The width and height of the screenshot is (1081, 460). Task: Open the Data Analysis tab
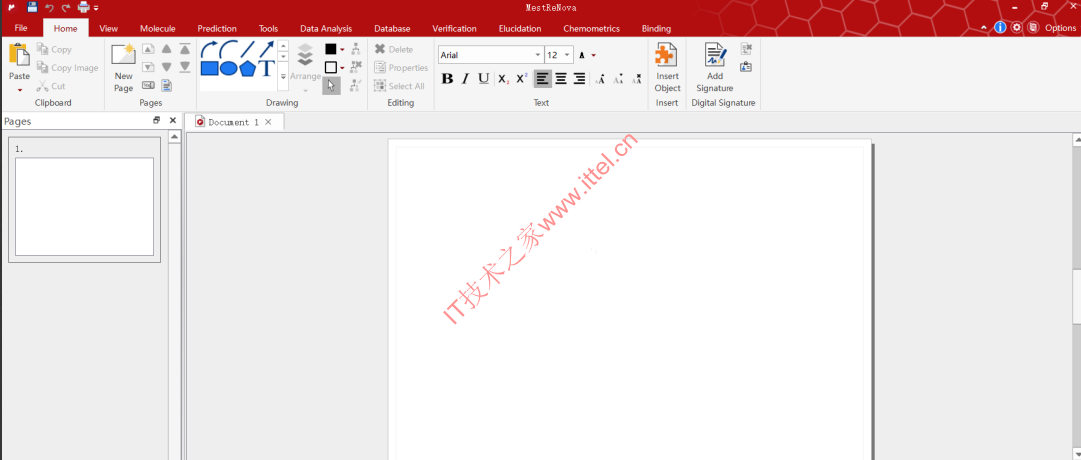(325, 28)
